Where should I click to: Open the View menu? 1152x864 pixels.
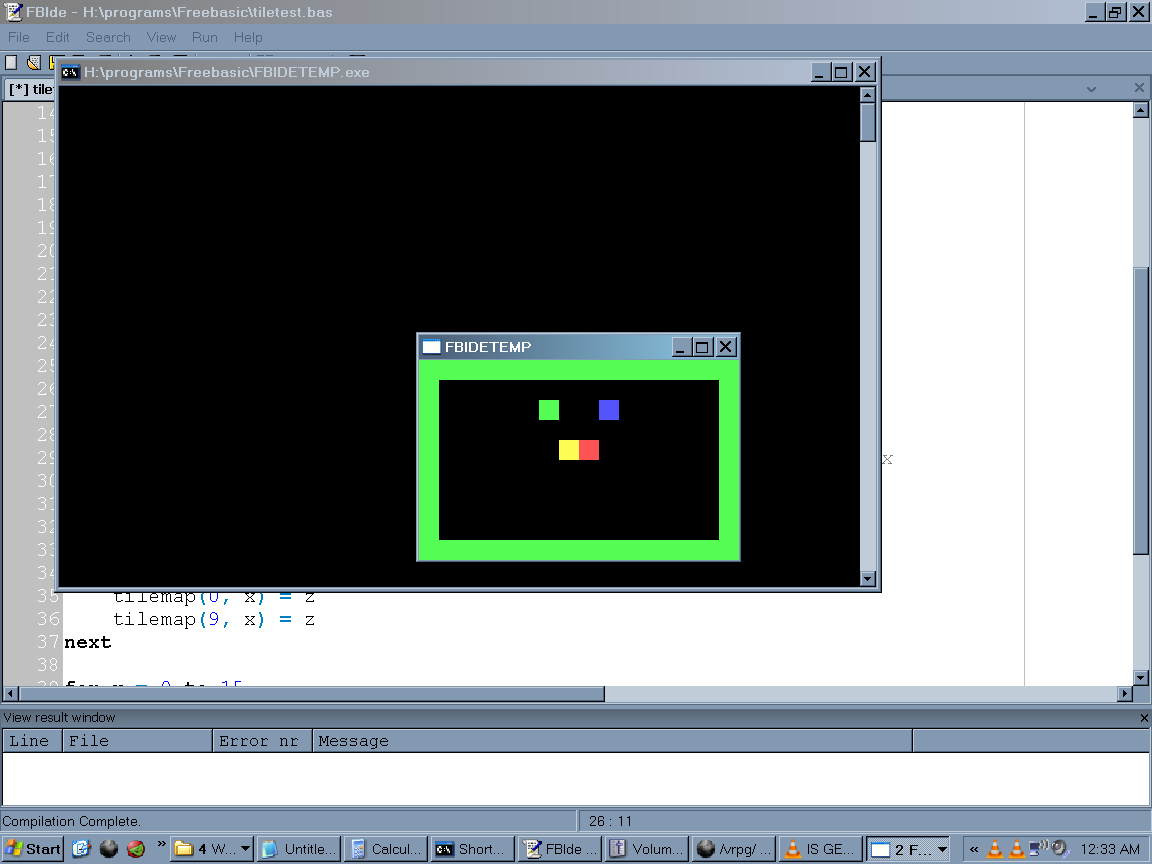click(x=161, y=37)
